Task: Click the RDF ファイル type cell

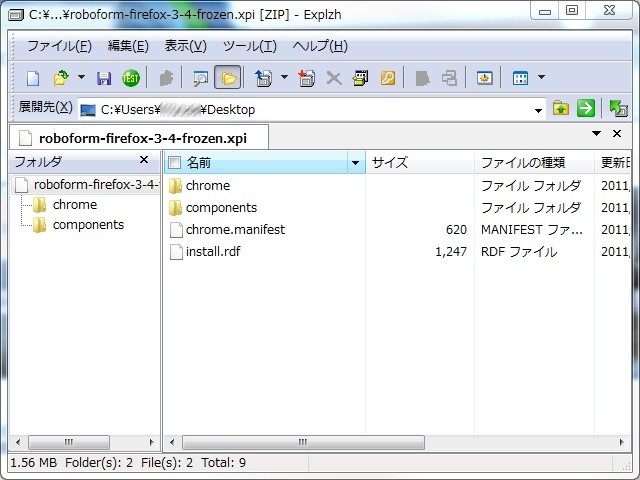Action: click(x=519, y=252)
